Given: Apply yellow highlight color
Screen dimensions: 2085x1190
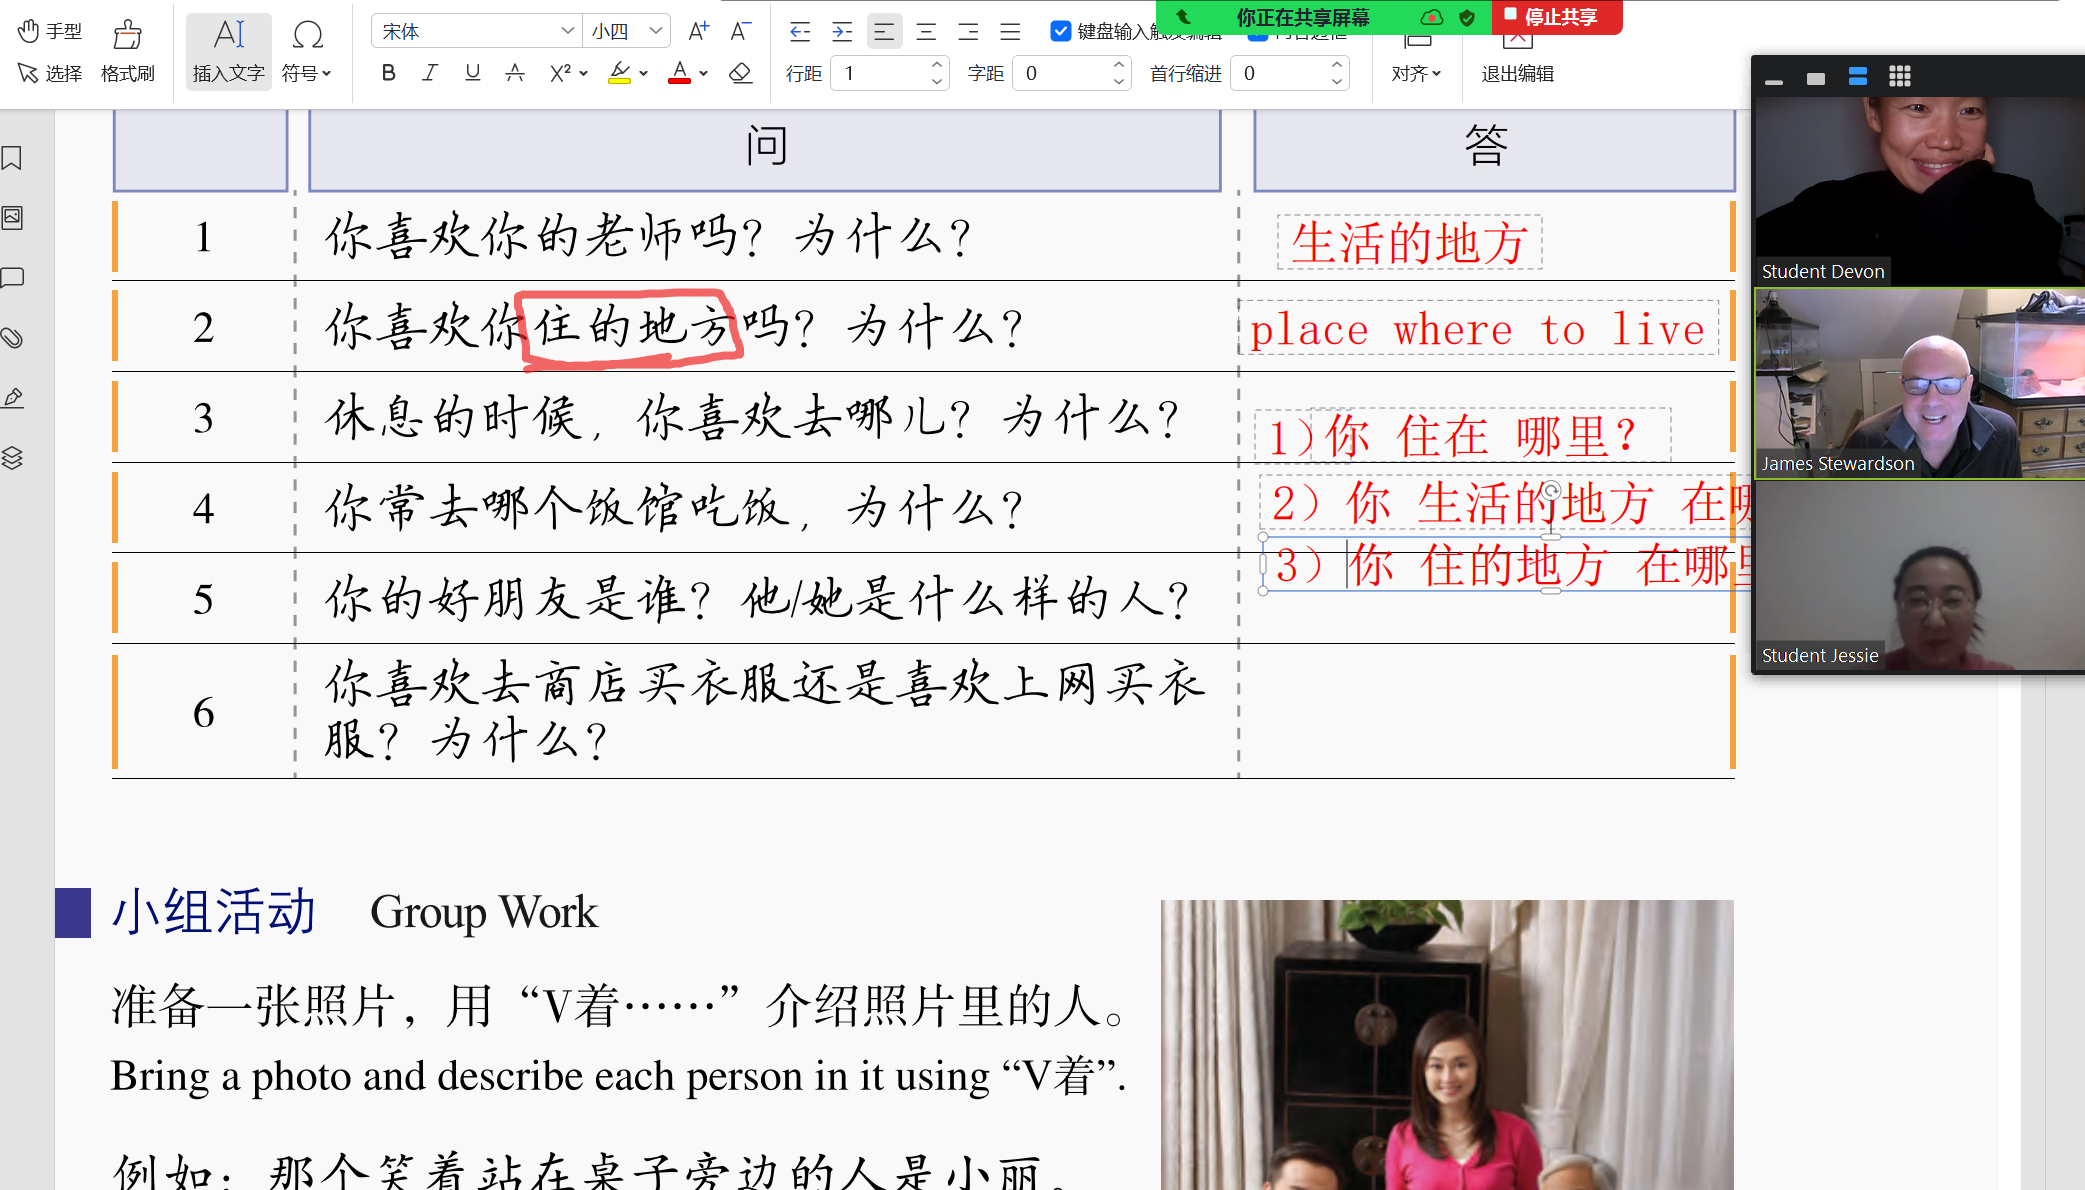Looking at the screenshot, I should pos(620,73).
